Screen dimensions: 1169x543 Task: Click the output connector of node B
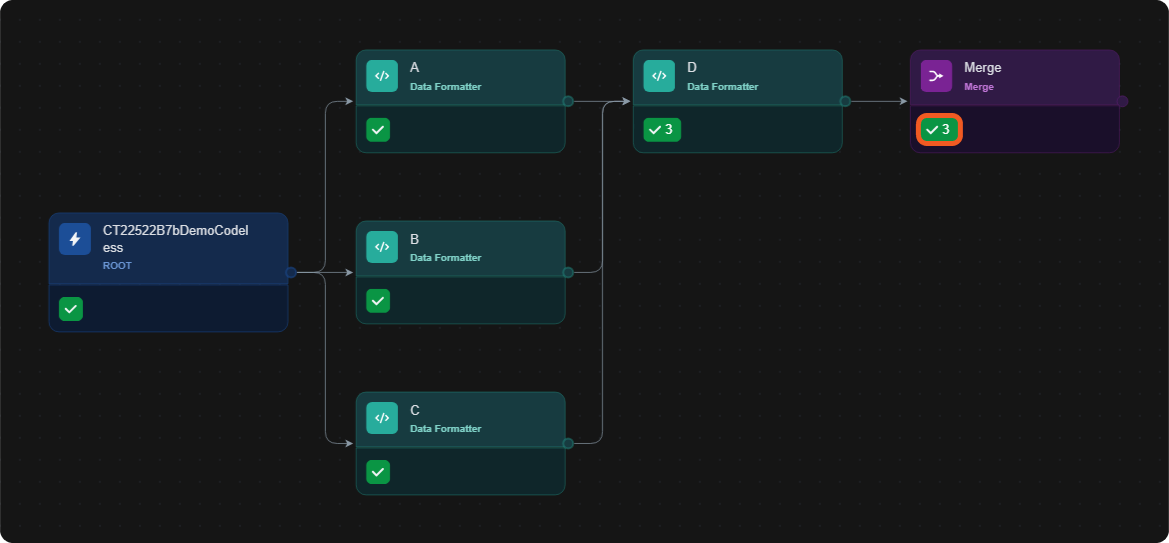coord(568,272)
